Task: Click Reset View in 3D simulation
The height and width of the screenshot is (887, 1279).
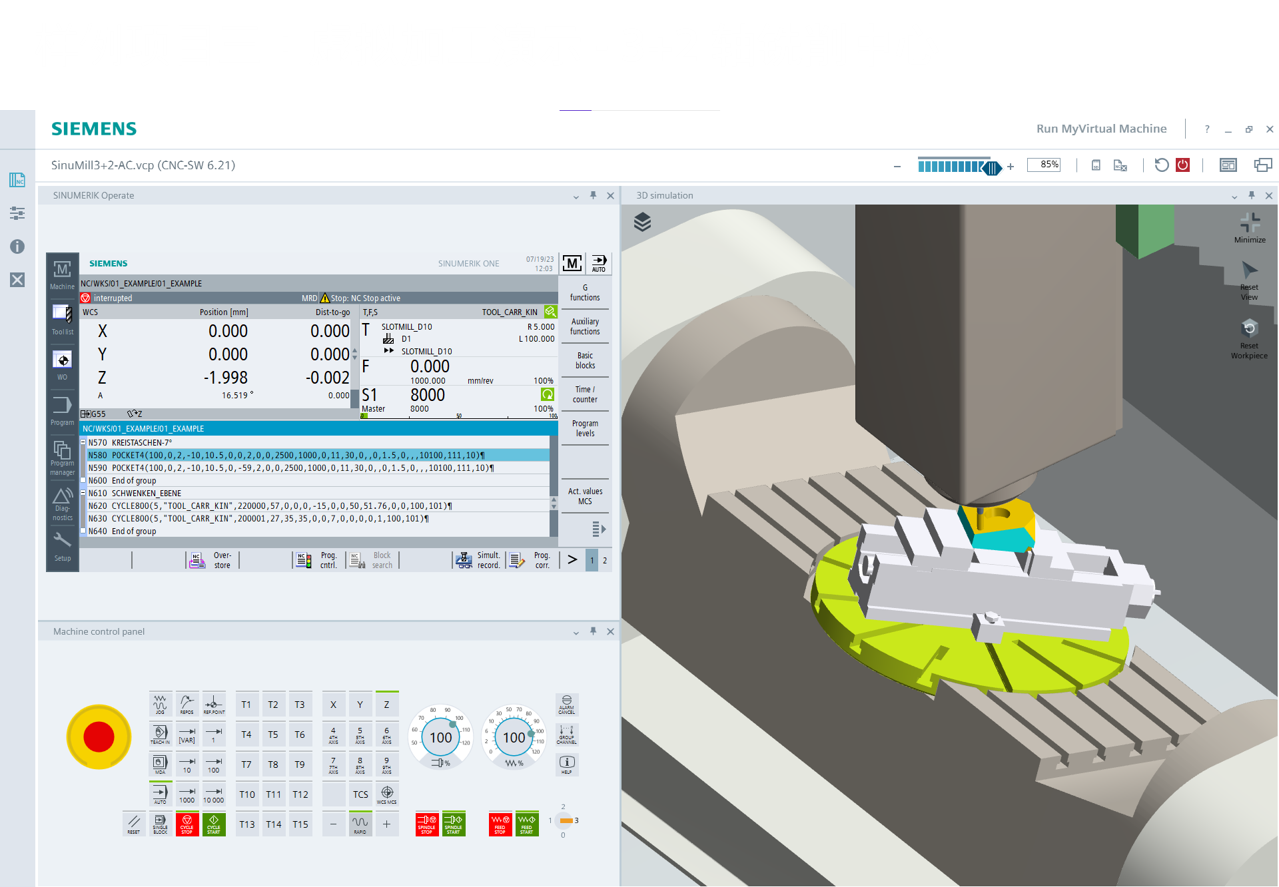Action: 1249,281
